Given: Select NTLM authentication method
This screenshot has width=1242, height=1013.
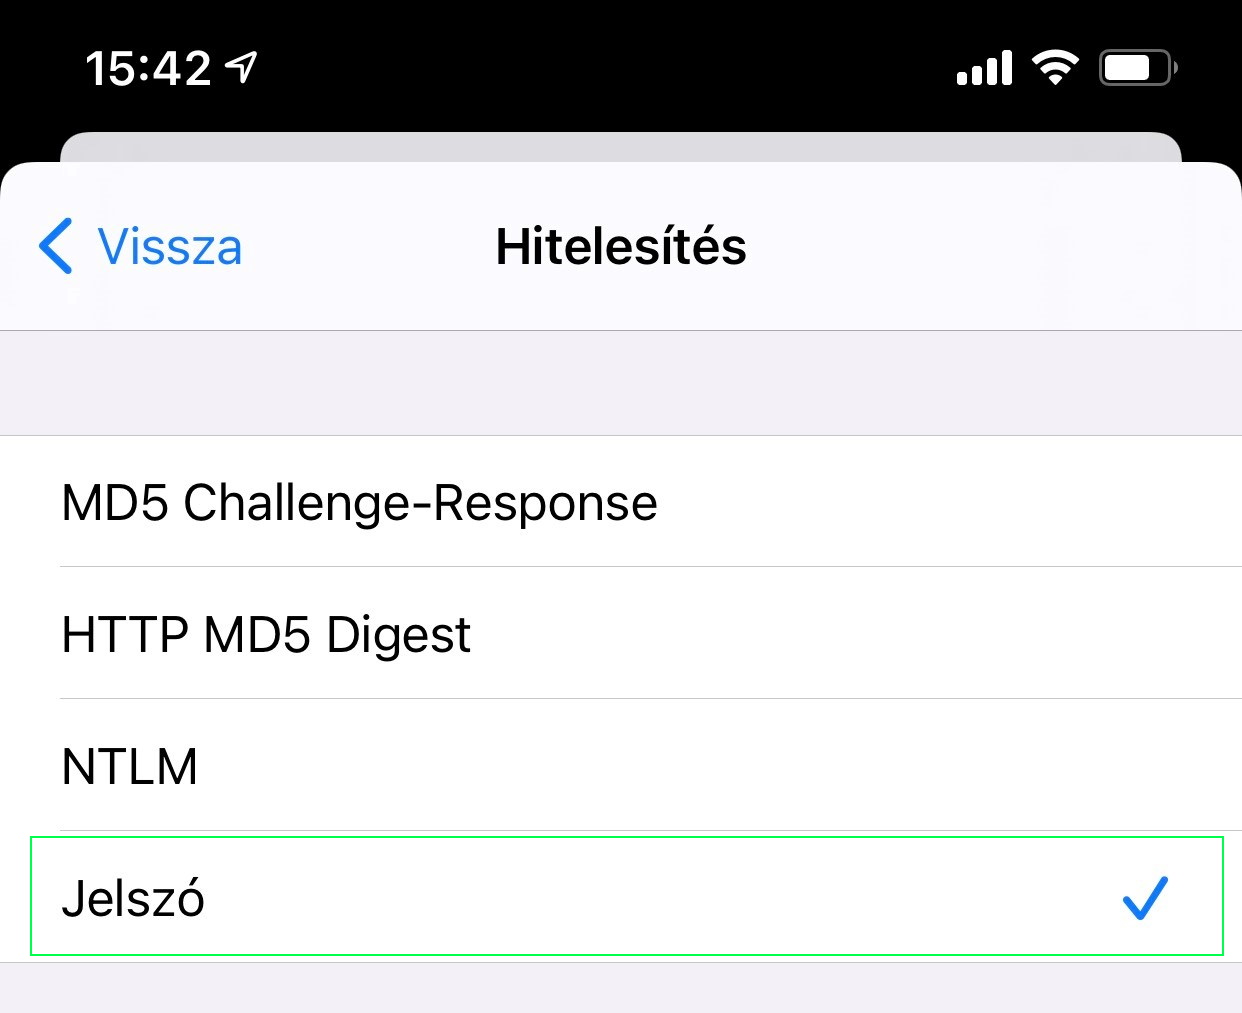Looking at the screenshot, I should [130, 766].
